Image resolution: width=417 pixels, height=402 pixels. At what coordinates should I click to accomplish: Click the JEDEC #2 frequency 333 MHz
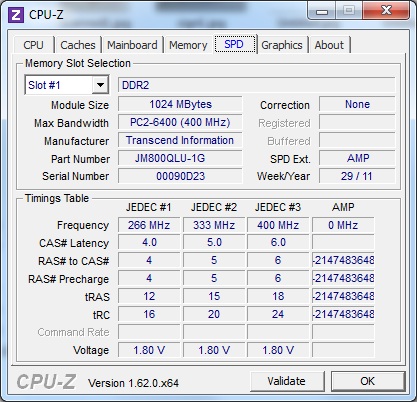(214, 225)
